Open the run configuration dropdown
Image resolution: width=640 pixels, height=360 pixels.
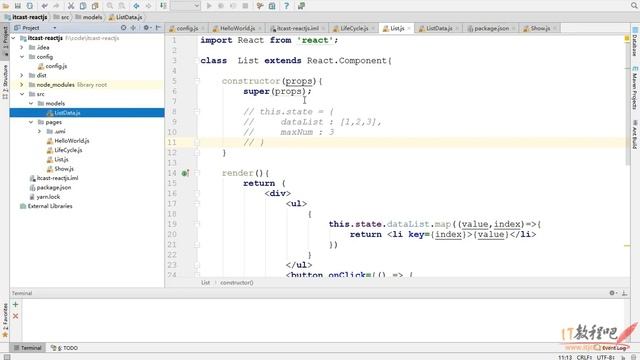tap(185, 6)
